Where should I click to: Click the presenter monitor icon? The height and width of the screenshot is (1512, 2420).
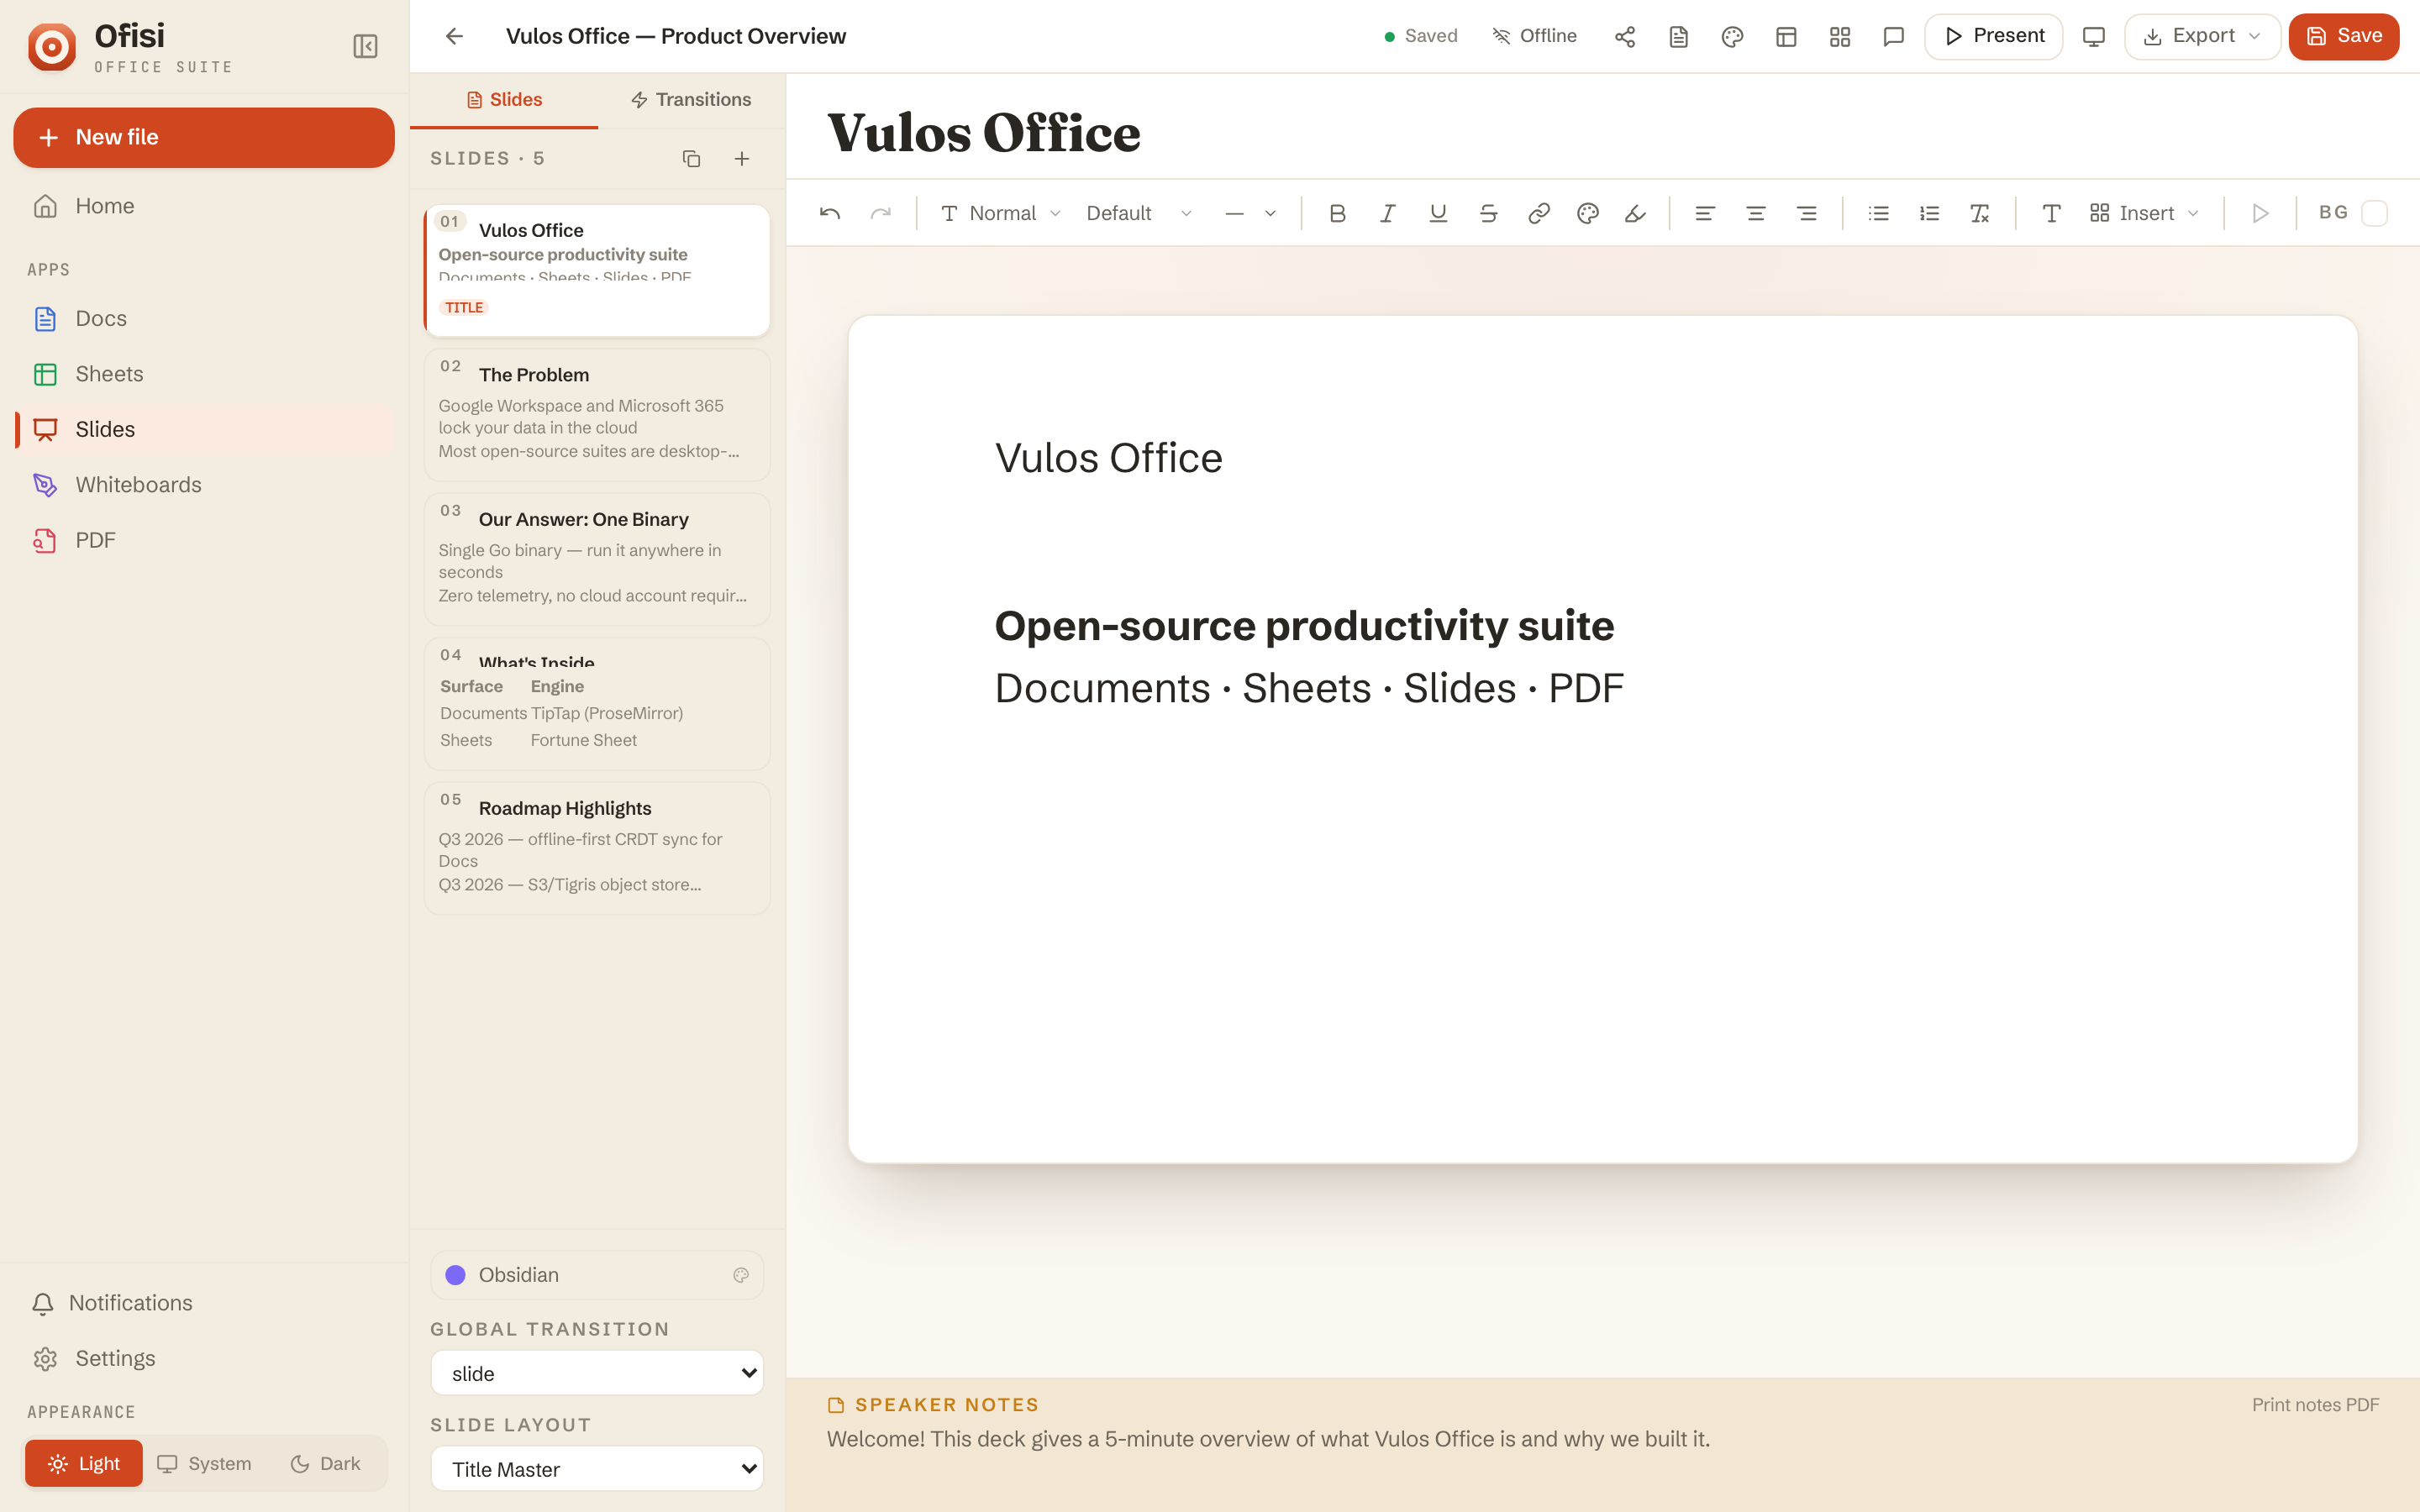(2094, 36)
